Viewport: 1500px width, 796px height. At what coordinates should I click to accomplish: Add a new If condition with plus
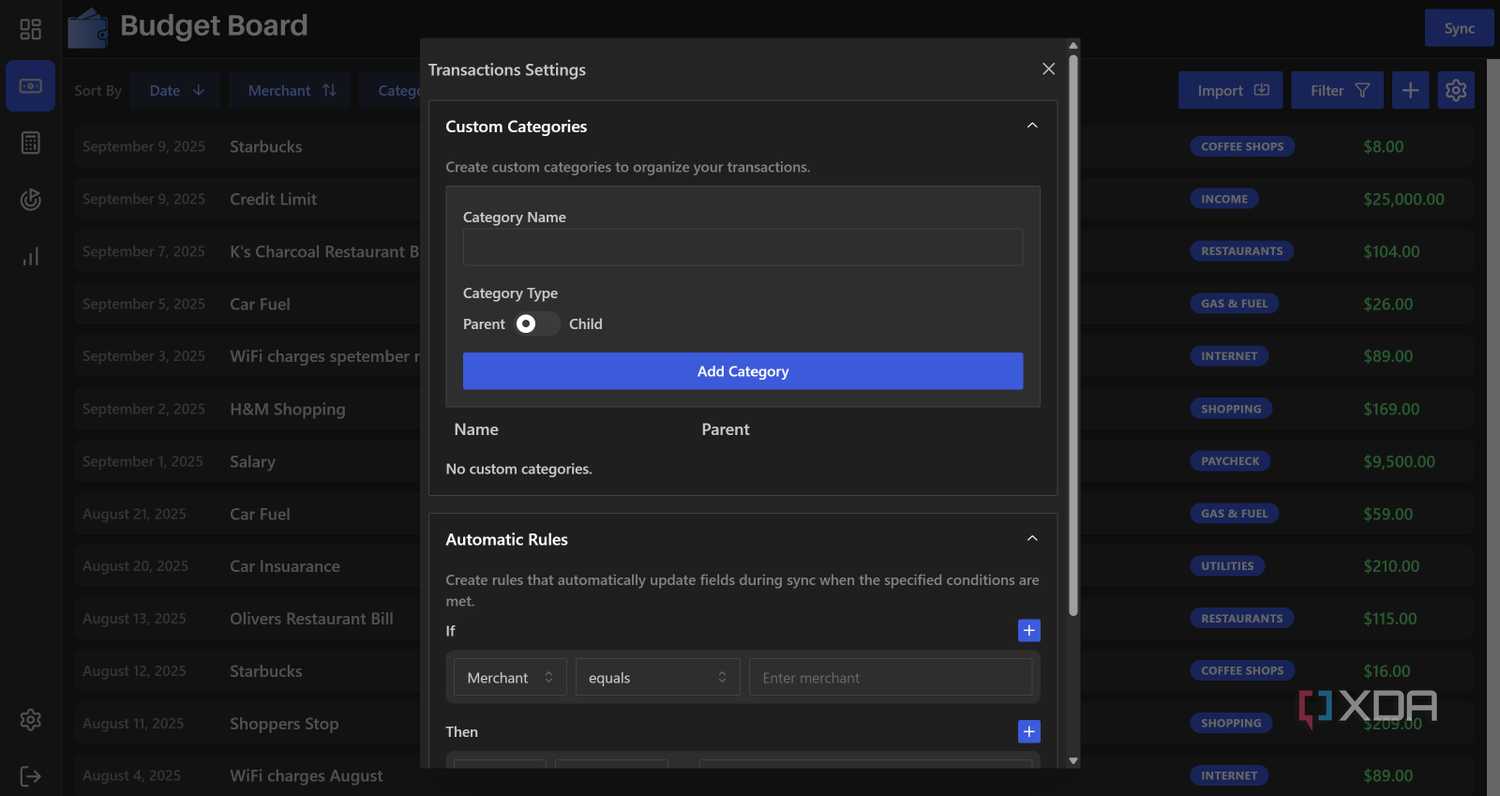[1029, 630]
